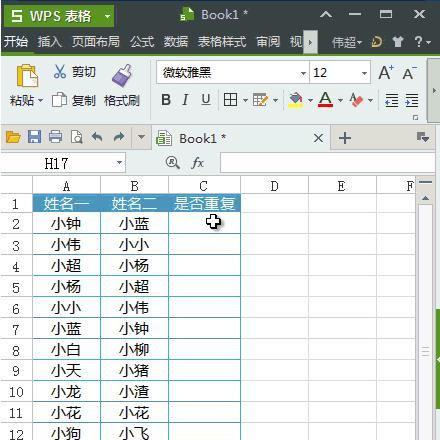Screen dimensions: 440x440
Task: Click the Cut (剪切) scissors icon
Action: pyautogui.click(x=60, y=71)
